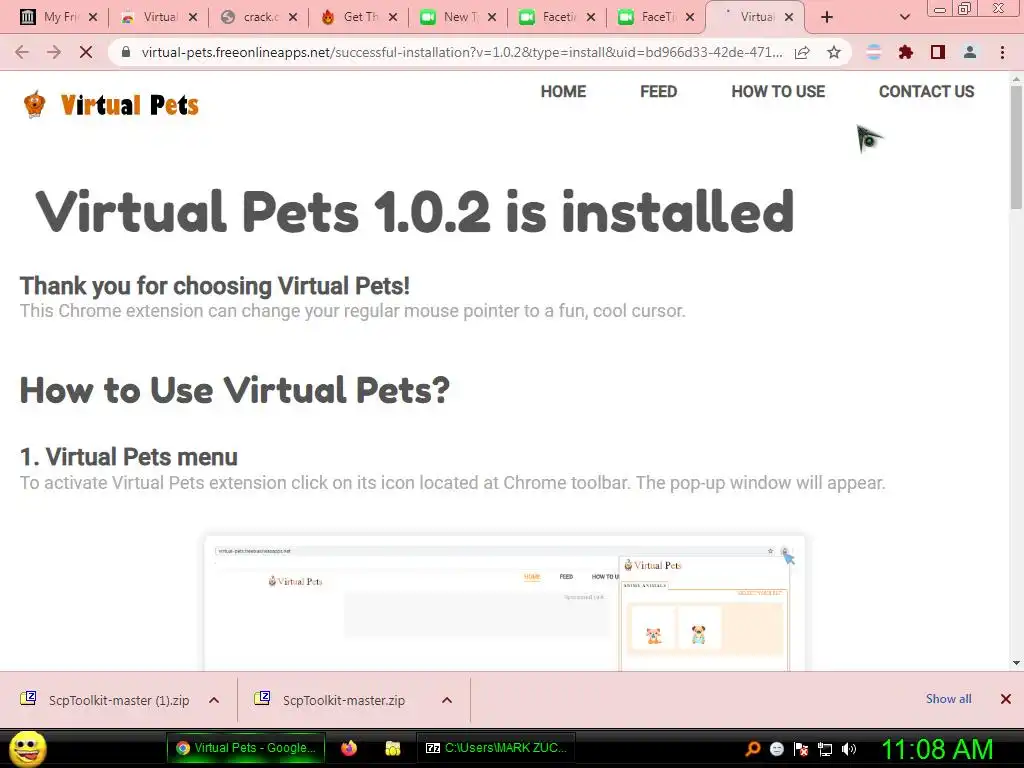Click the Virtual Pets menu screenshot image

pyautogui.click(x=504, y=603)
